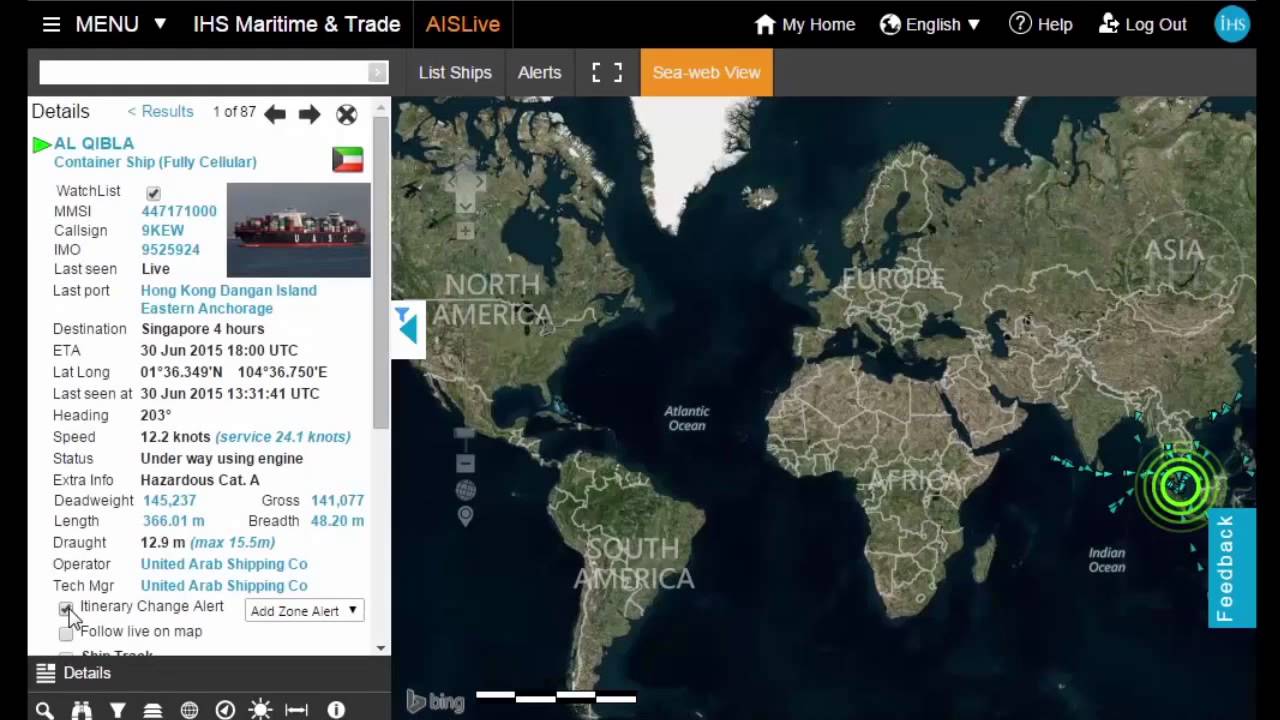Click the details panel scrollbar thumb
This screenshot has width=1280, height=720.
point(381,272)
